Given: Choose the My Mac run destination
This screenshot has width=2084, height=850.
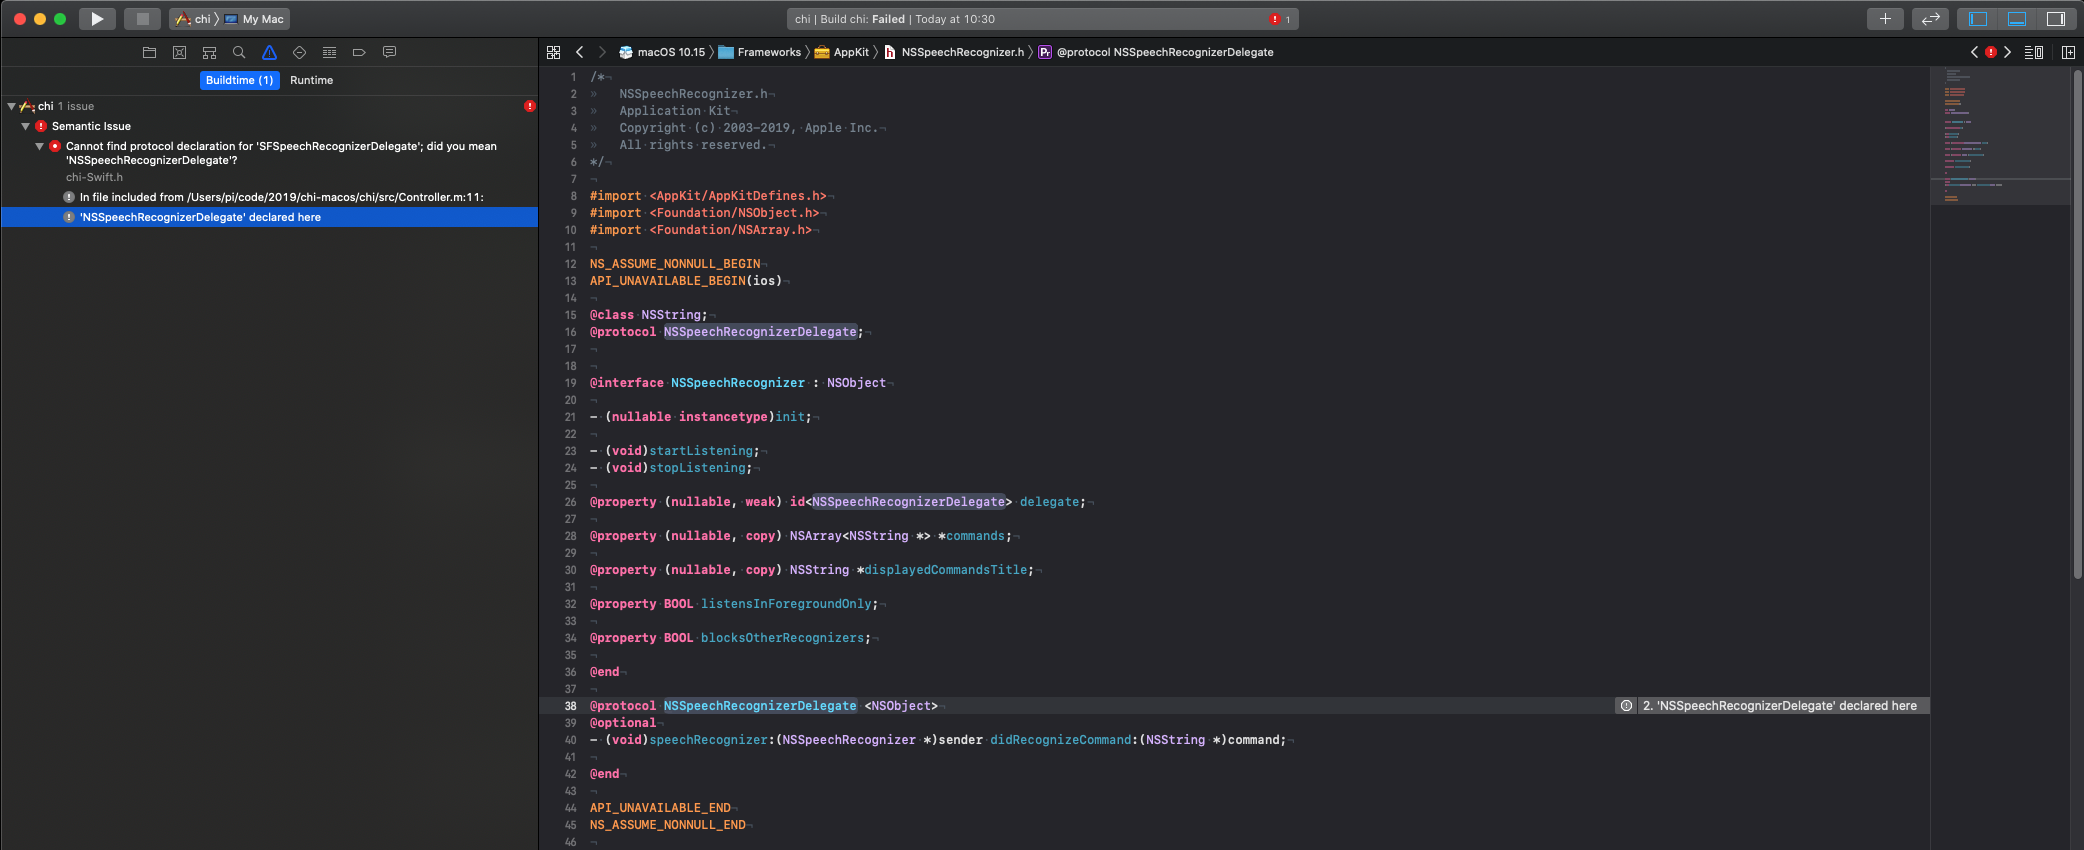Looking at the screenshot, I should 254,19.
